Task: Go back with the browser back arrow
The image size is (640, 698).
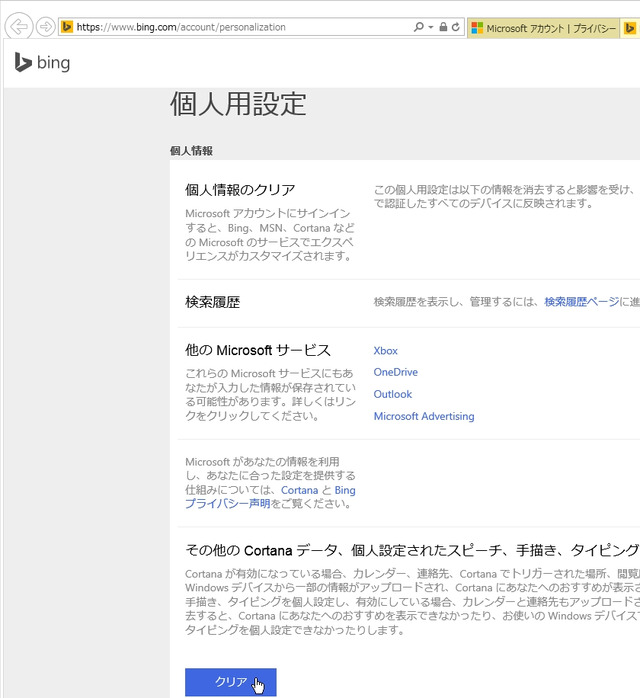Action: 19,27
